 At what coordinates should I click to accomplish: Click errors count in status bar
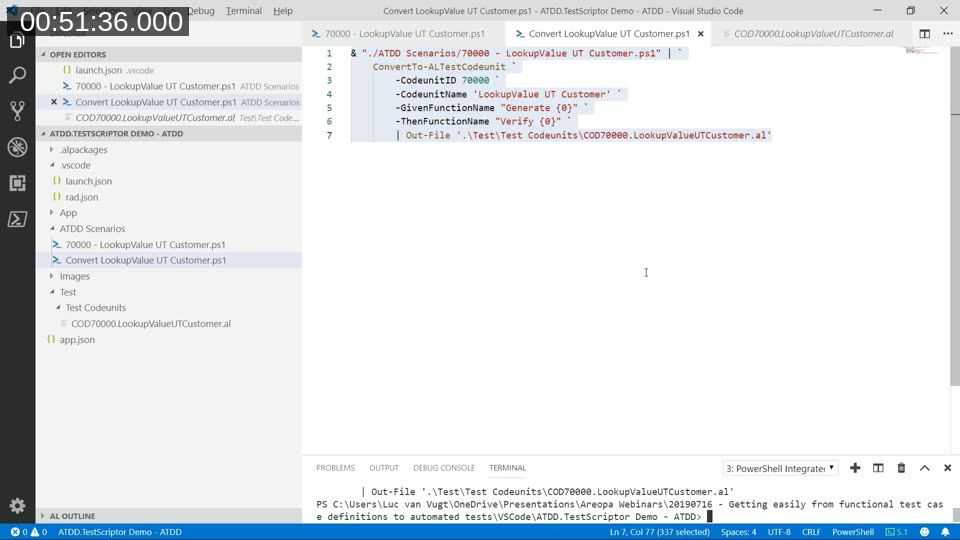(19, 532)
